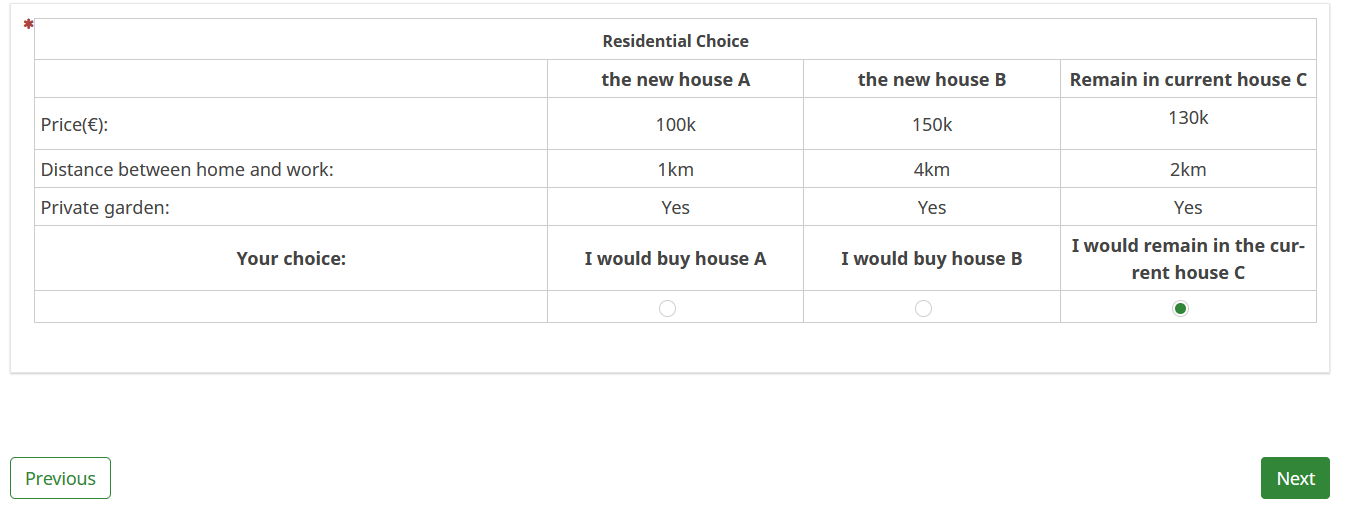Click the "Remain in current house C" header

coord(1188,80)
